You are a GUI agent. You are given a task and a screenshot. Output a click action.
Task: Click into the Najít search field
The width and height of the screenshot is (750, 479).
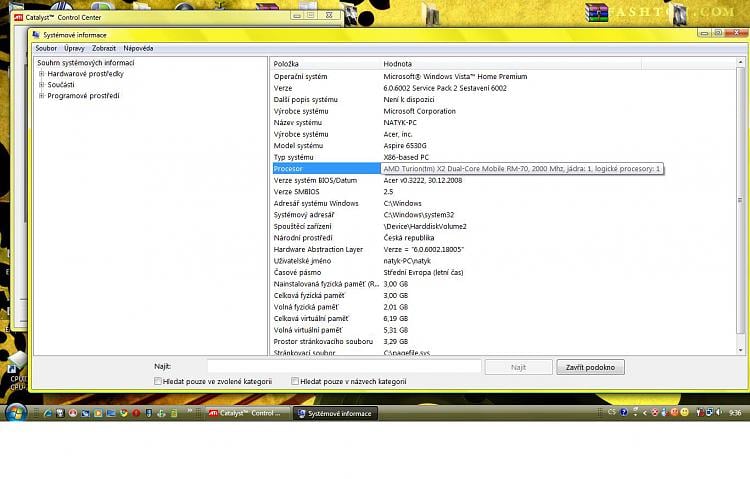tap(344, 366)
